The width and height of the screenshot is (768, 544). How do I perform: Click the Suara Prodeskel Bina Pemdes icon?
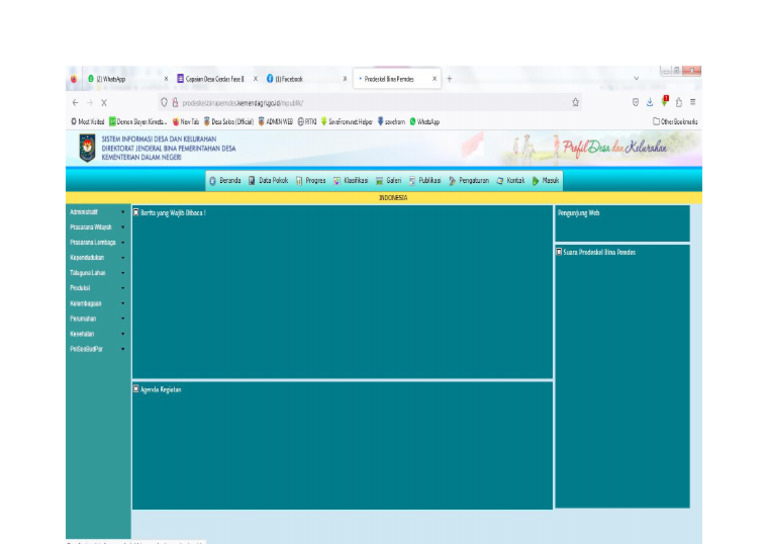pyautogui.click(x=559, y=252)
